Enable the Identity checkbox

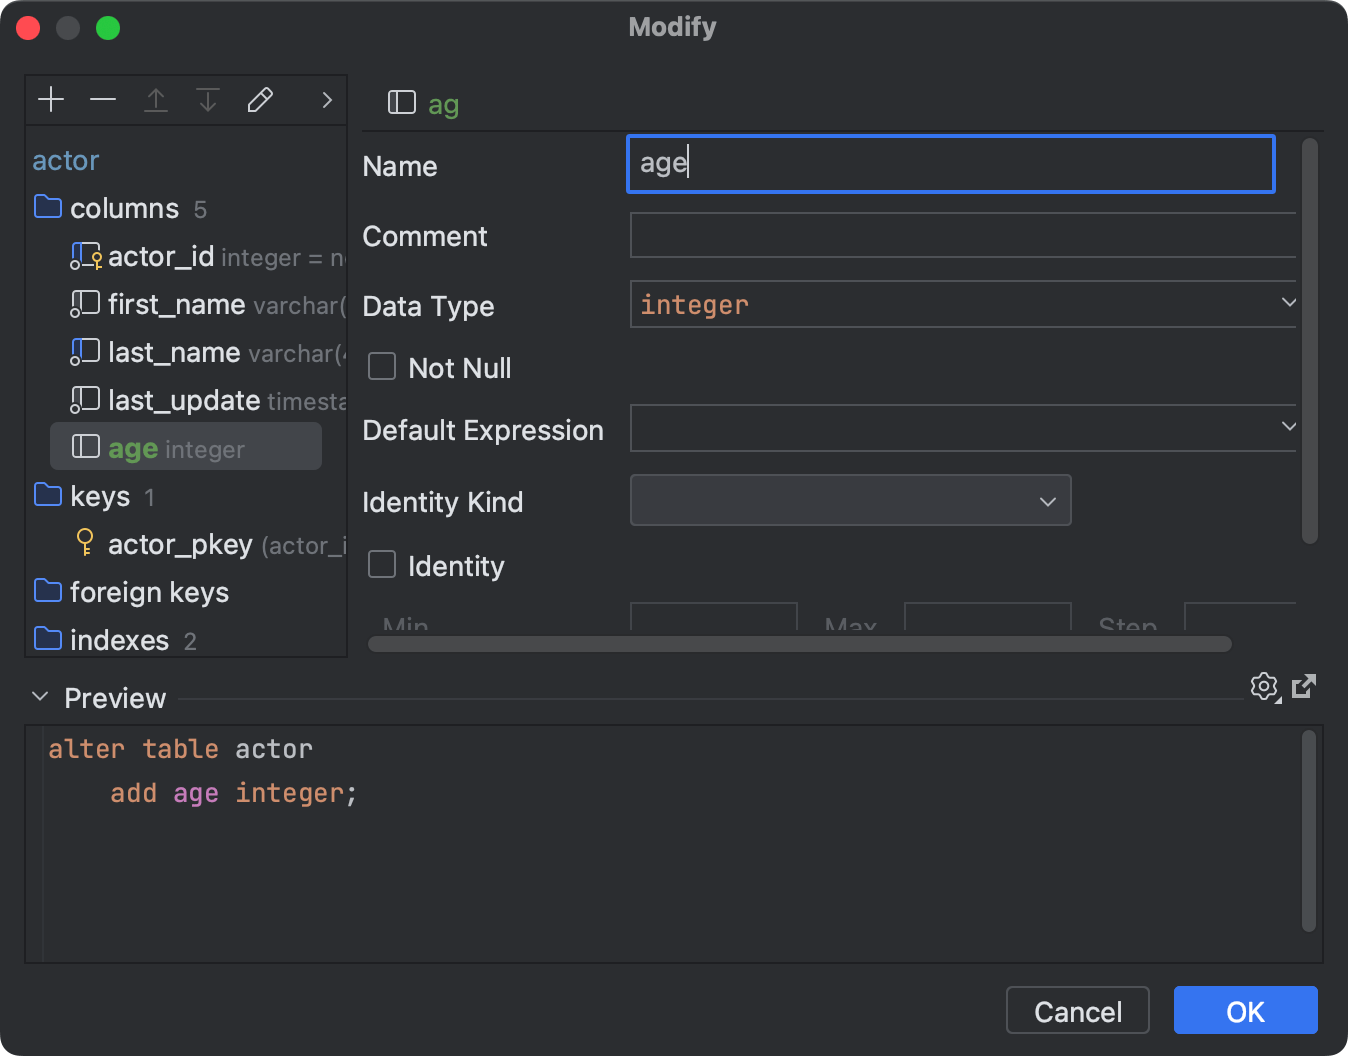382,564
